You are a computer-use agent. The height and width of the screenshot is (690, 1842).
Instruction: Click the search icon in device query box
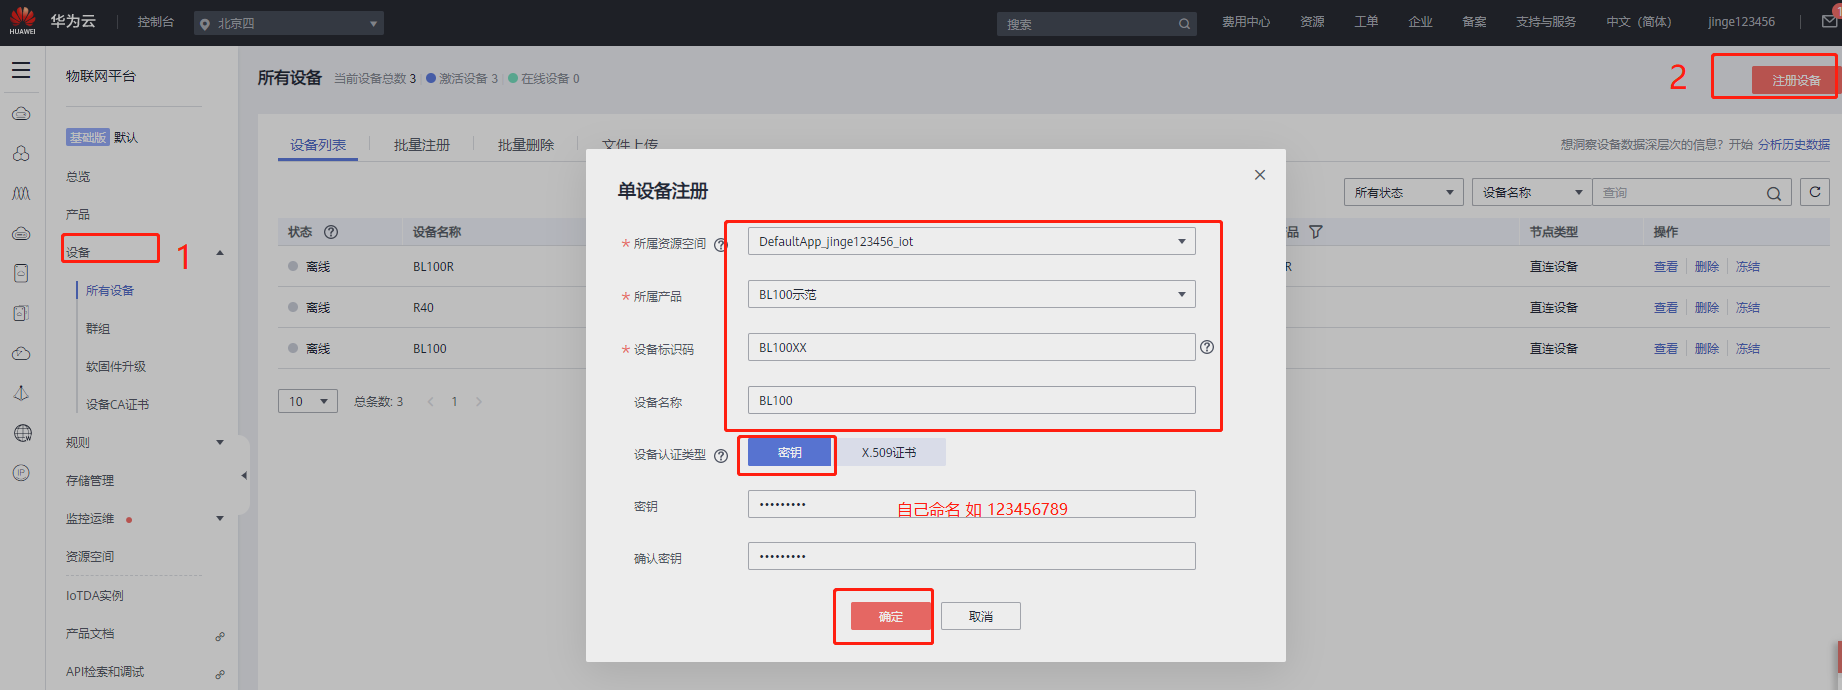click(1773, 193)
